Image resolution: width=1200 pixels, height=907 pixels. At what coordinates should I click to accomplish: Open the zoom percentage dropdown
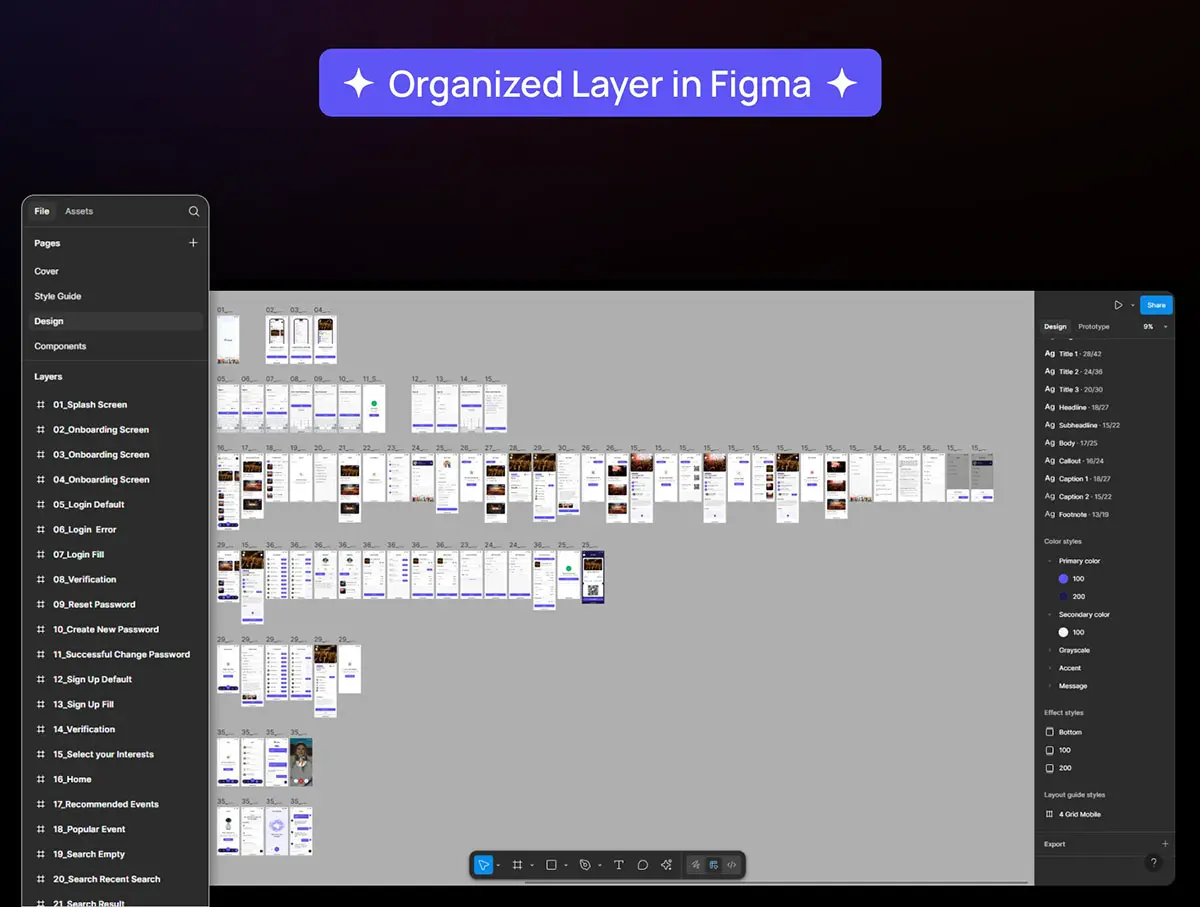pos(1155,327)
